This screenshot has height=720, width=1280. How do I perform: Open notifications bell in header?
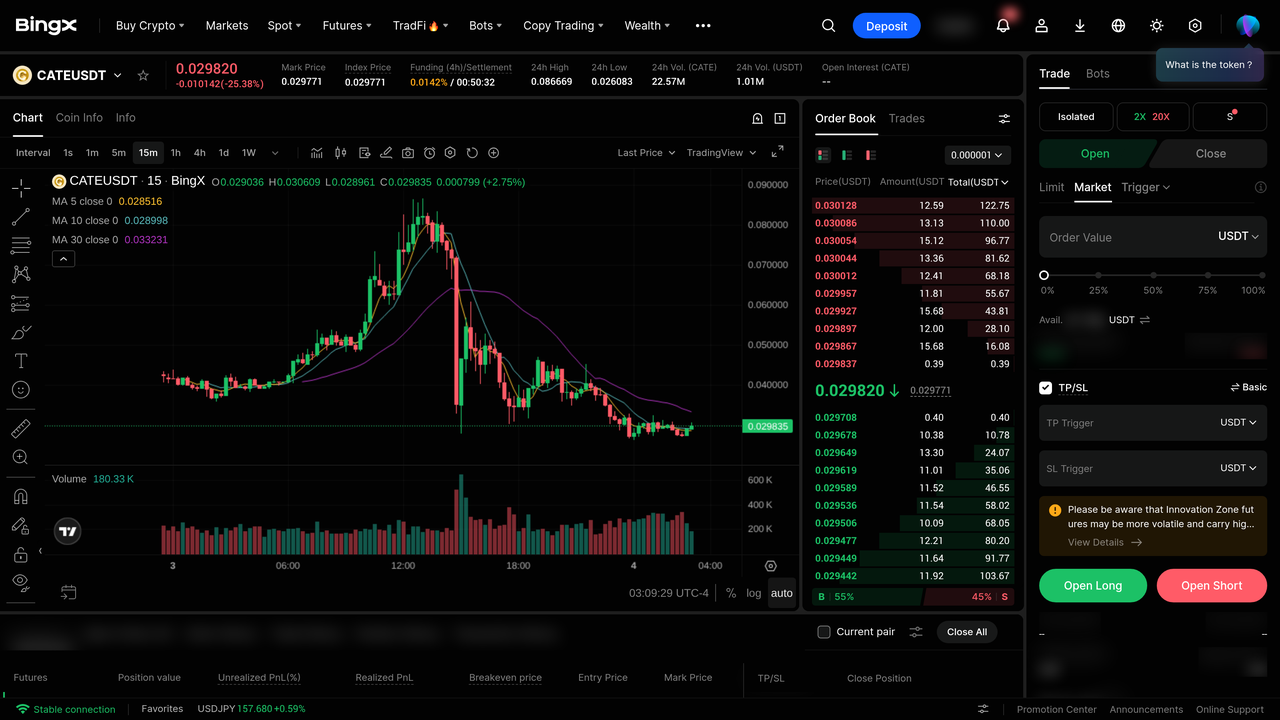pyautogui.click(x=1003, y=26)
